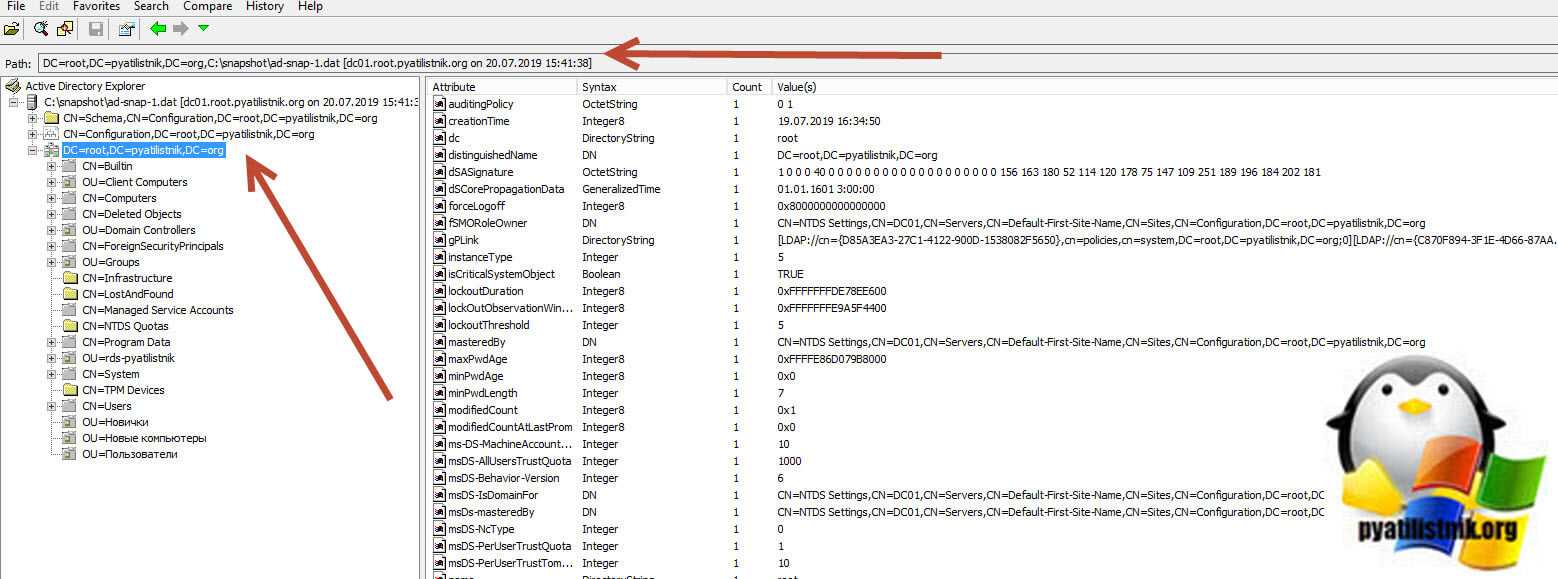1558x579 pixels.
Task: Click the properties toolbar icon
Action: click(126, 29)
